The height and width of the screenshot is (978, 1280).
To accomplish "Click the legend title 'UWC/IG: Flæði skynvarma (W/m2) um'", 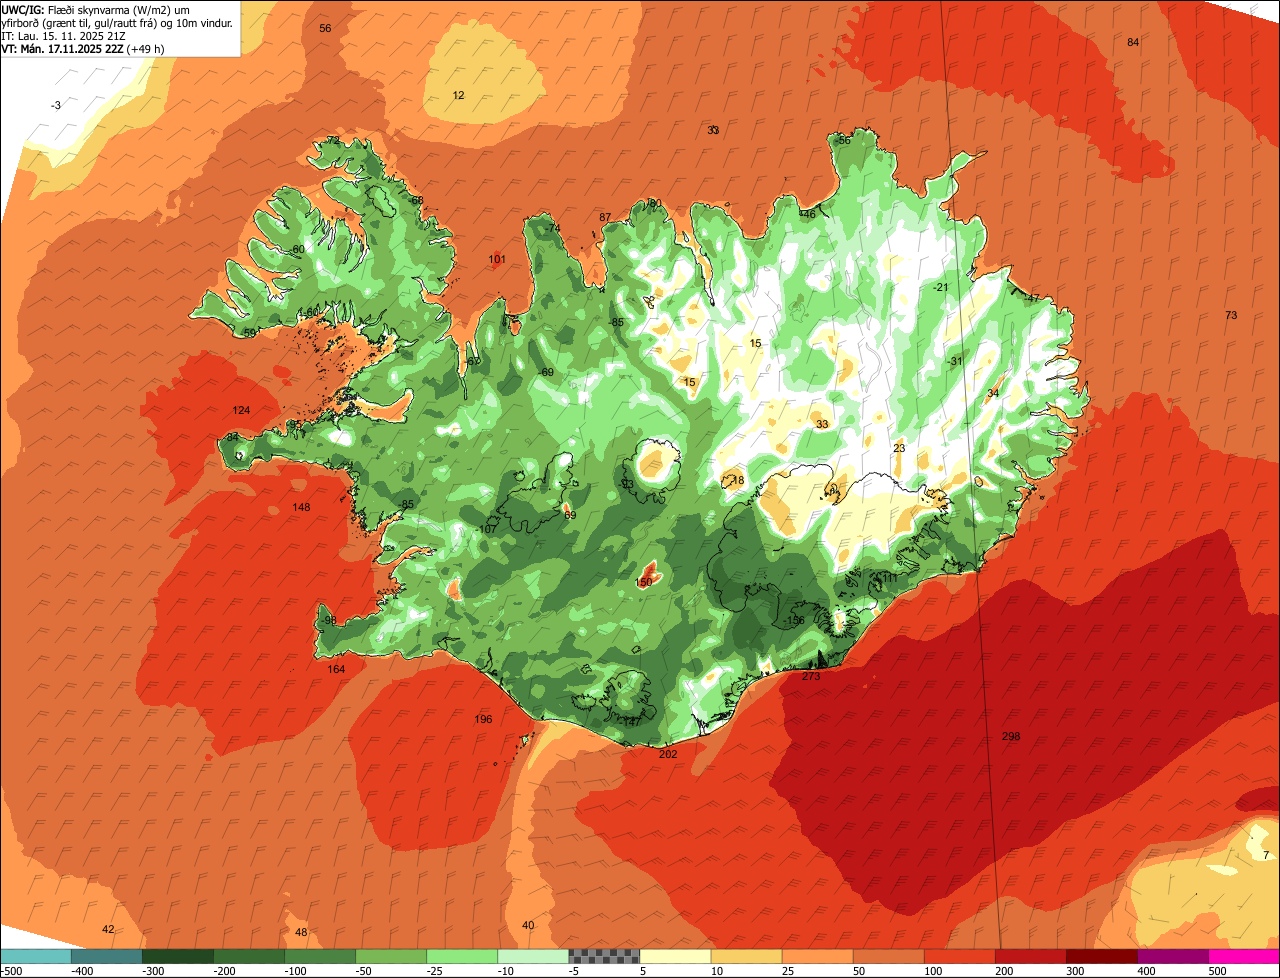I will [x=97, y=9].
